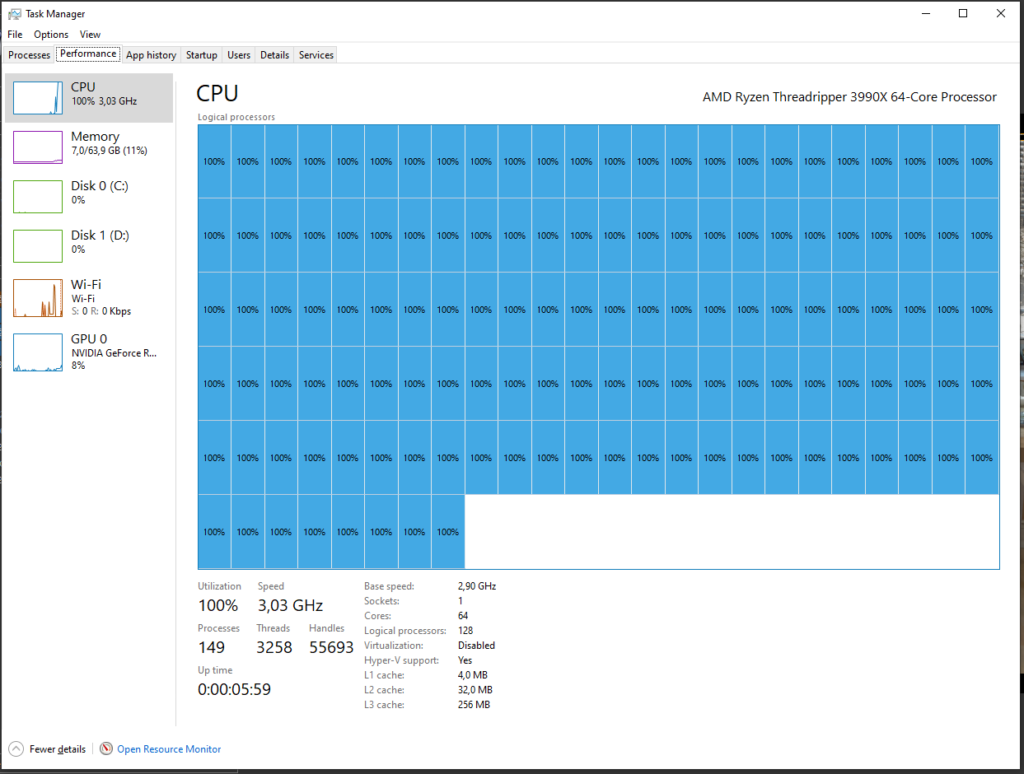The height and width of the screenshot is (774, 1024).
Task: Select the CPU usage graph thumbnail
Action: point(37,97)
